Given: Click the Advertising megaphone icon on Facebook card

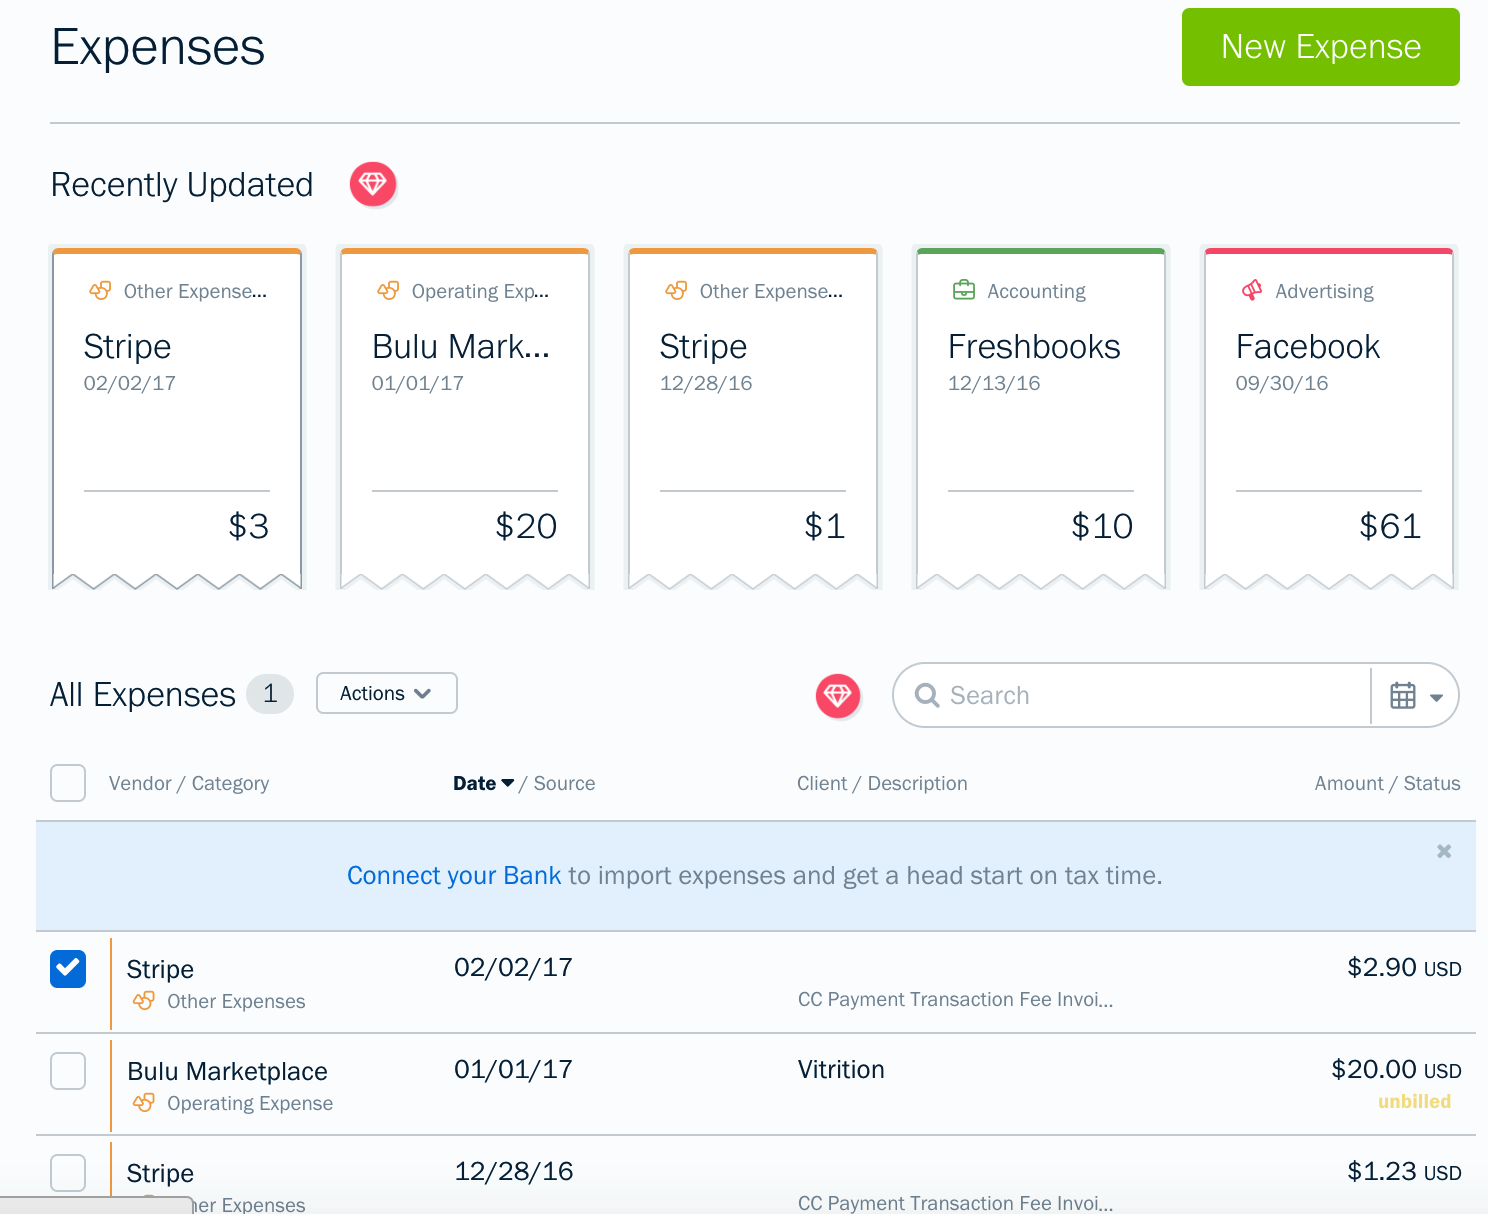Looking at the screenshot, I should coord(1251,291).
